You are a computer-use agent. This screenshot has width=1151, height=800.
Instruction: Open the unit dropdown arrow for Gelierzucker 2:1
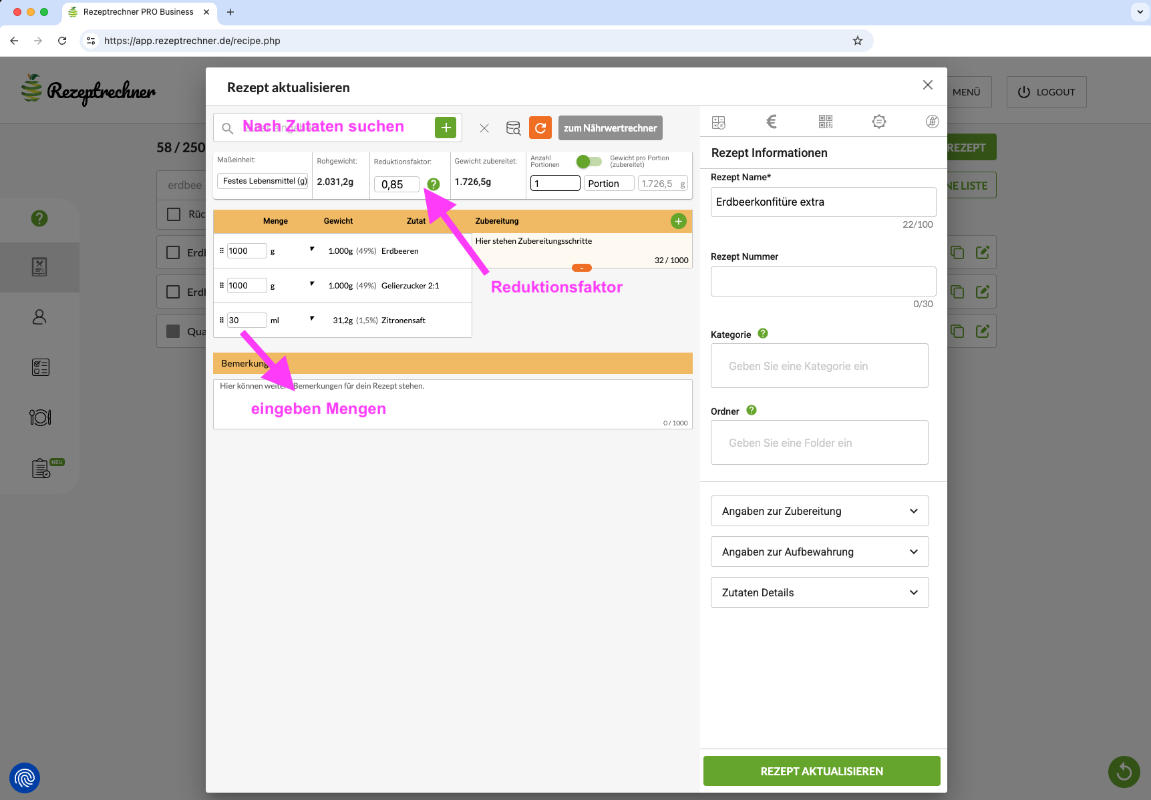(x=312, y=284)
